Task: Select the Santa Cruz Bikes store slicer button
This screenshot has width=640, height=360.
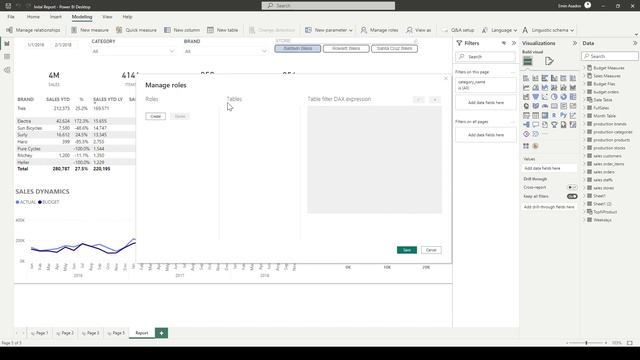Action: click(394, 49)
